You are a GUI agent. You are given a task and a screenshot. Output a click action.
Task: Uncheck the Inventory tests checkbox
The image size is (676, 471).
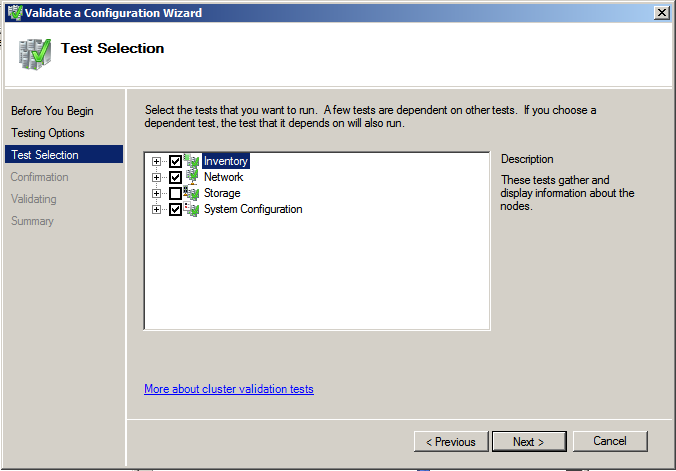175,162
